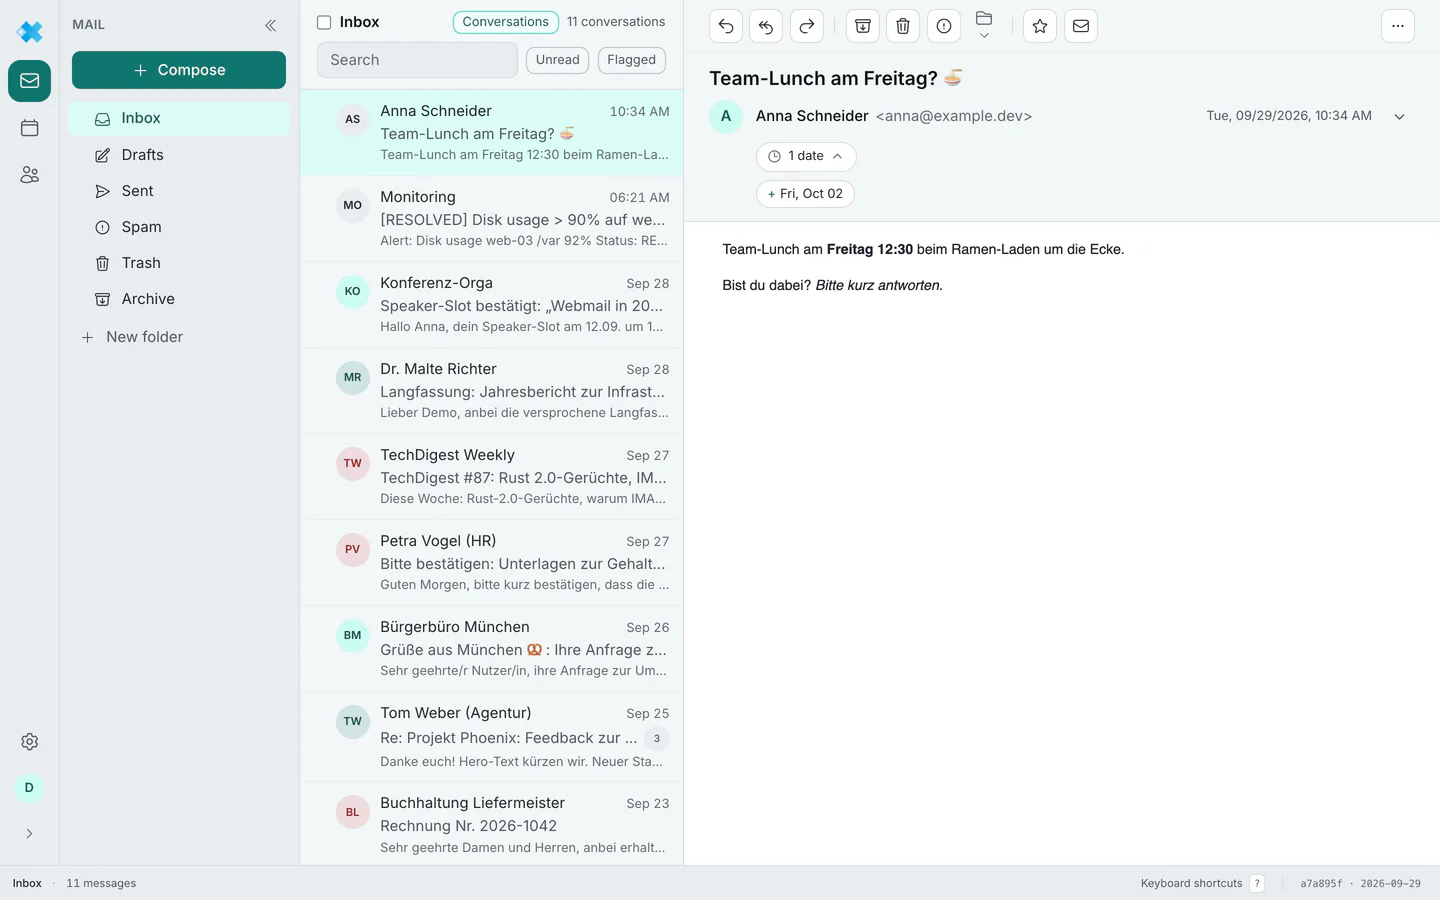Open the Calendar app in the left rail
The width and height of the screenshot is (1440, 900).
tap(30, 128)
